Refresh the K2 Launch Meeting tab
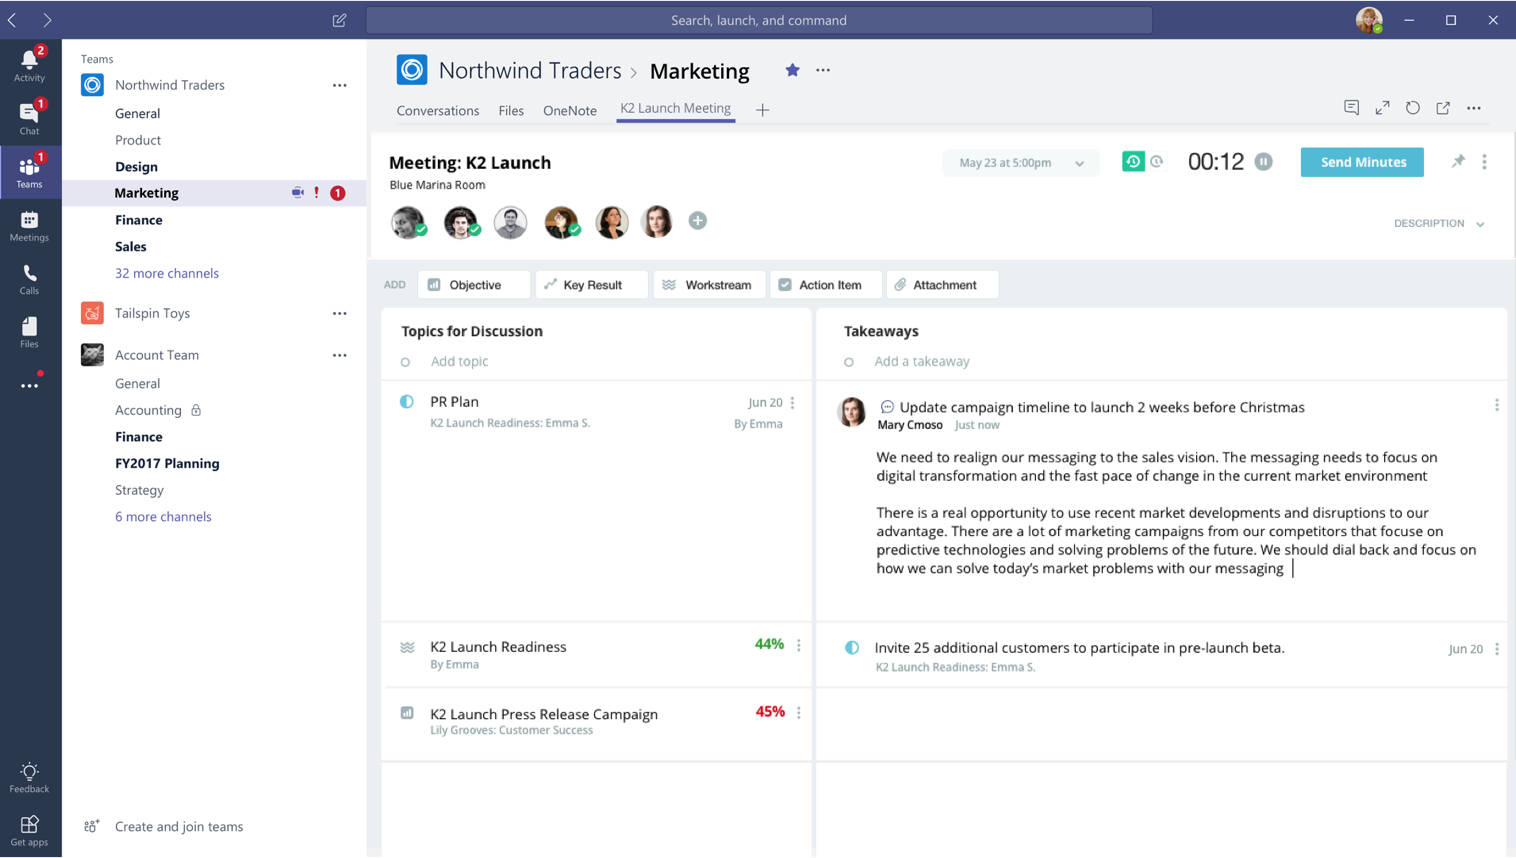 (1412, 107)
